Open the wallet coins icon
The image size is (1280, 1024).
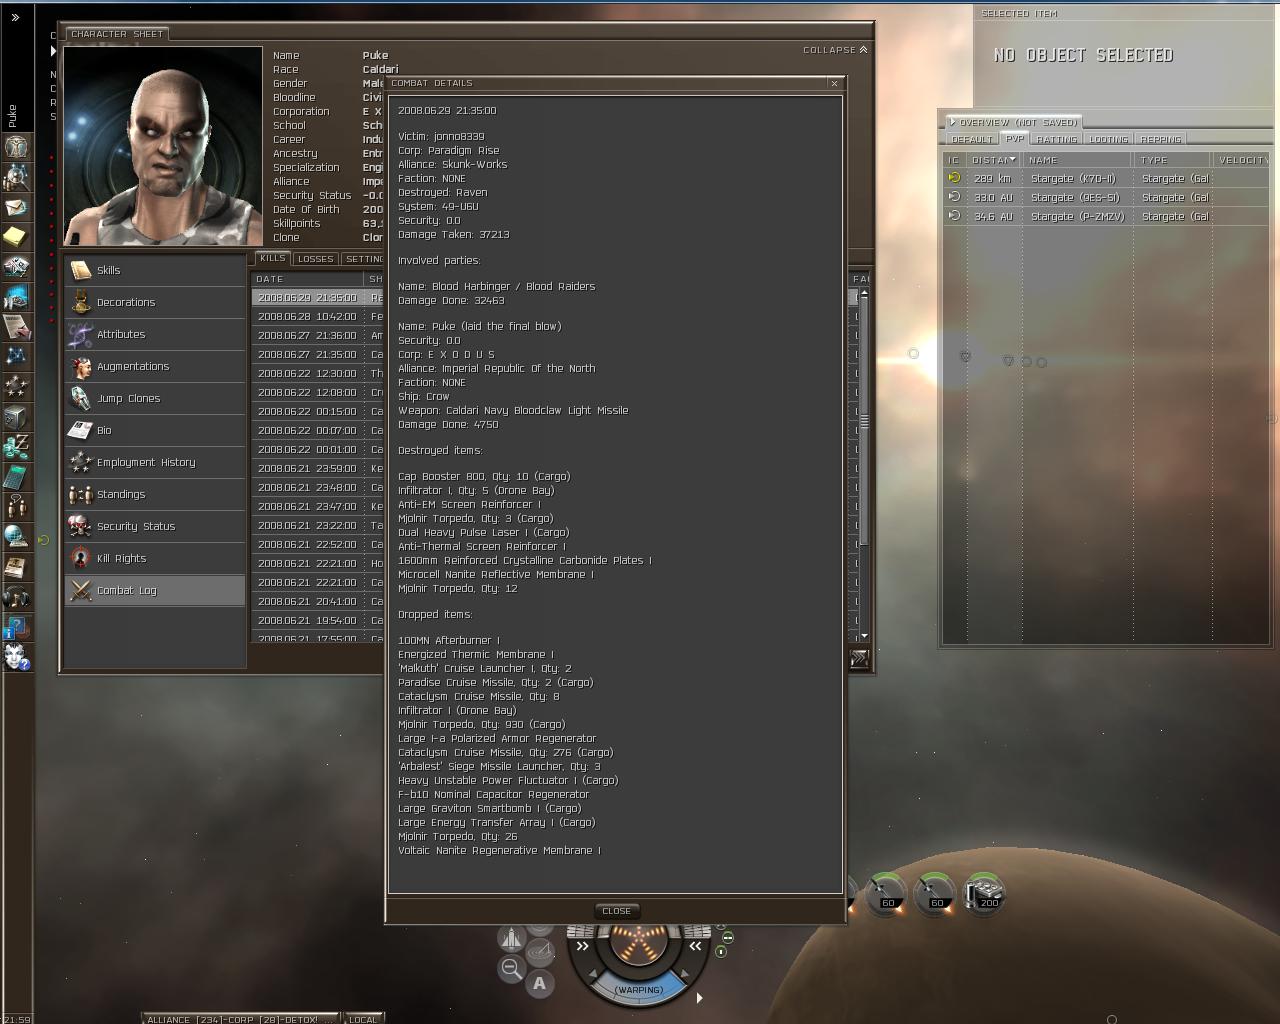pos(16,447)
